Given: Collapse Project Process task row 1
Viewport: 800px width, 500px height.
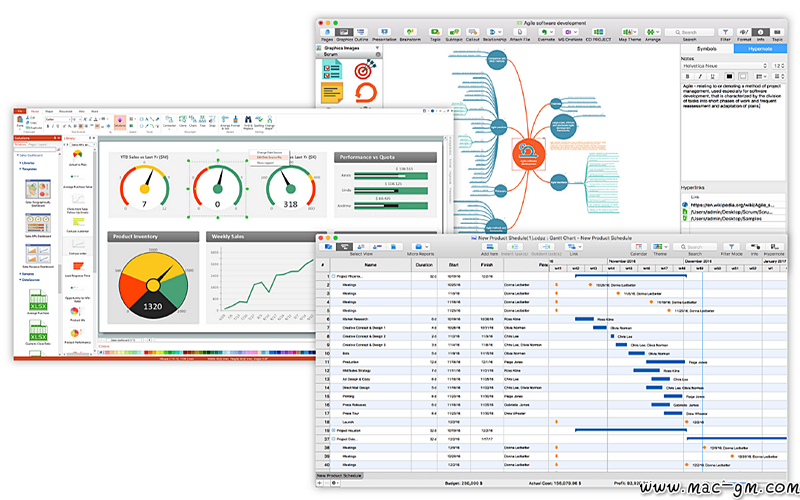Looking at the screenshot, I should click(x=334, y=276).
